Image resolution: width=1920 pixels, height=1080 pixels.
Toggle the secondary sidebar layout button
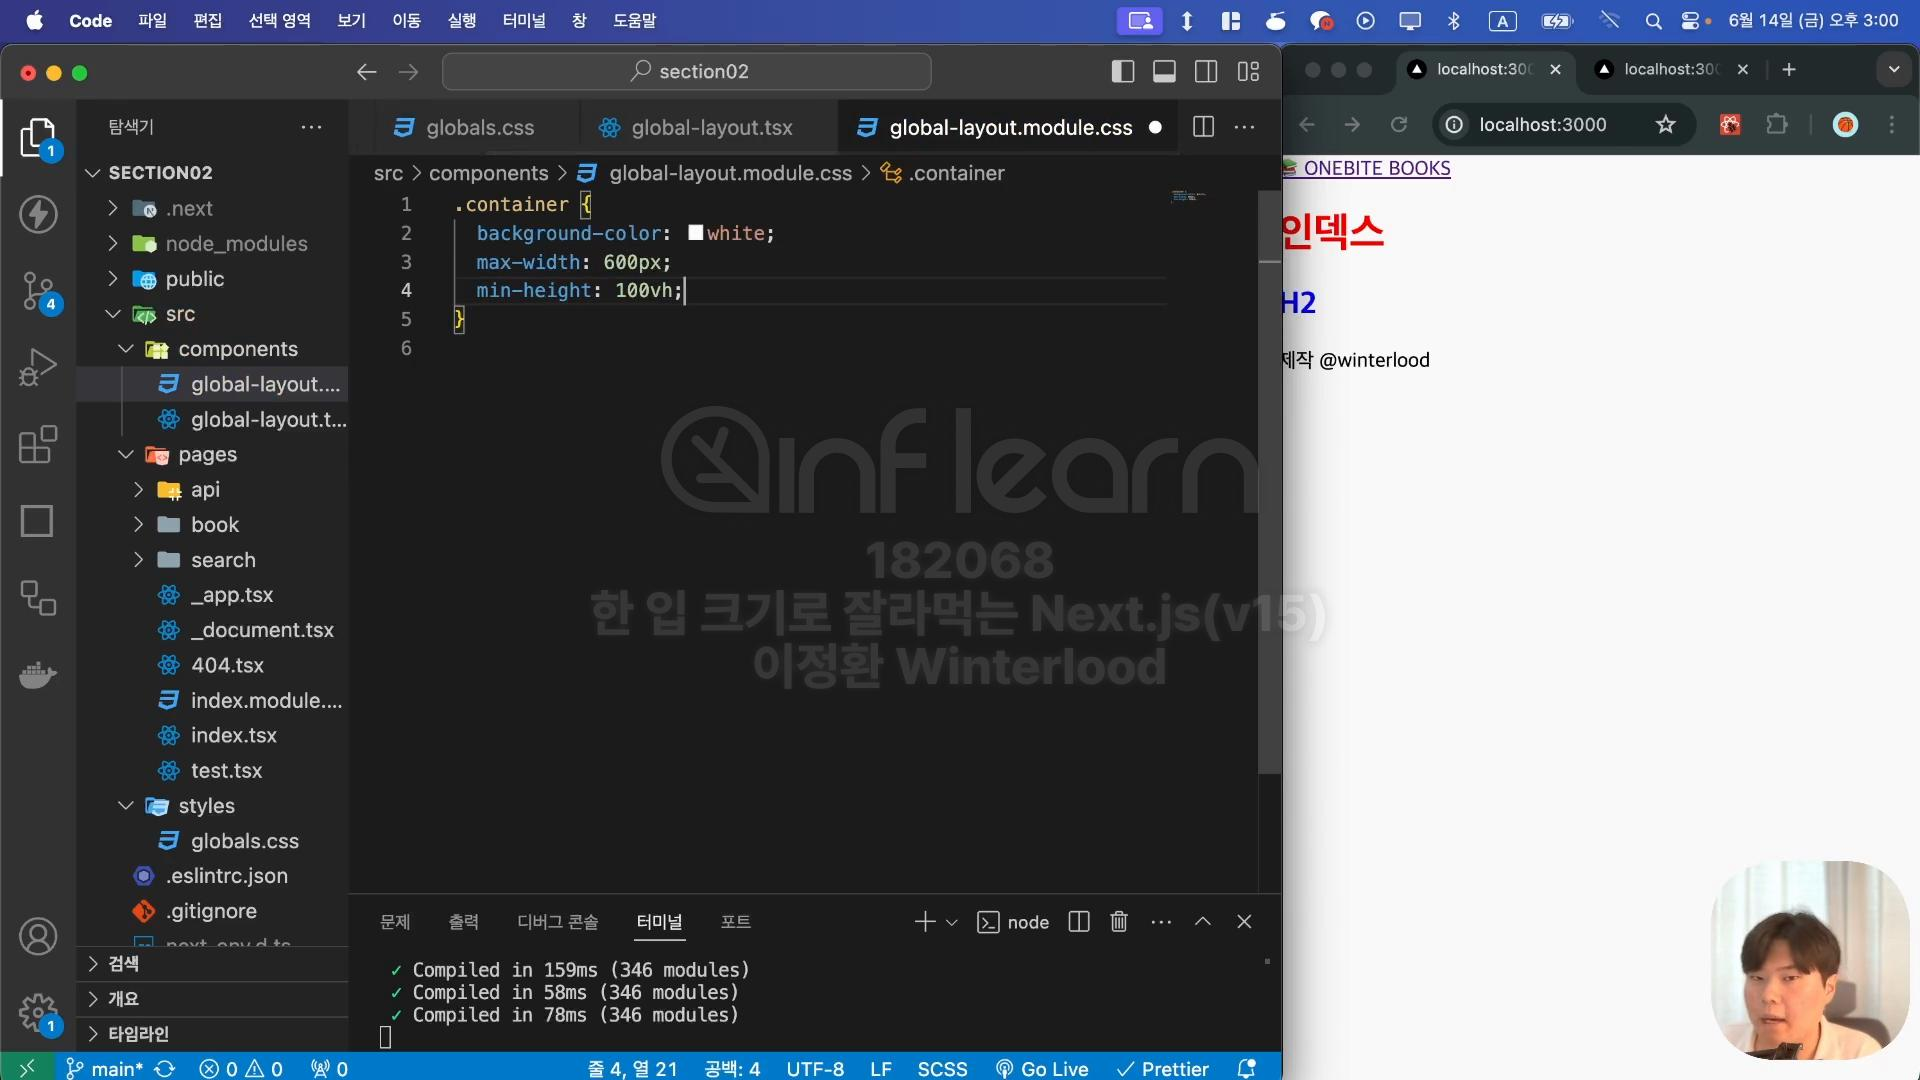[1206, 71]
